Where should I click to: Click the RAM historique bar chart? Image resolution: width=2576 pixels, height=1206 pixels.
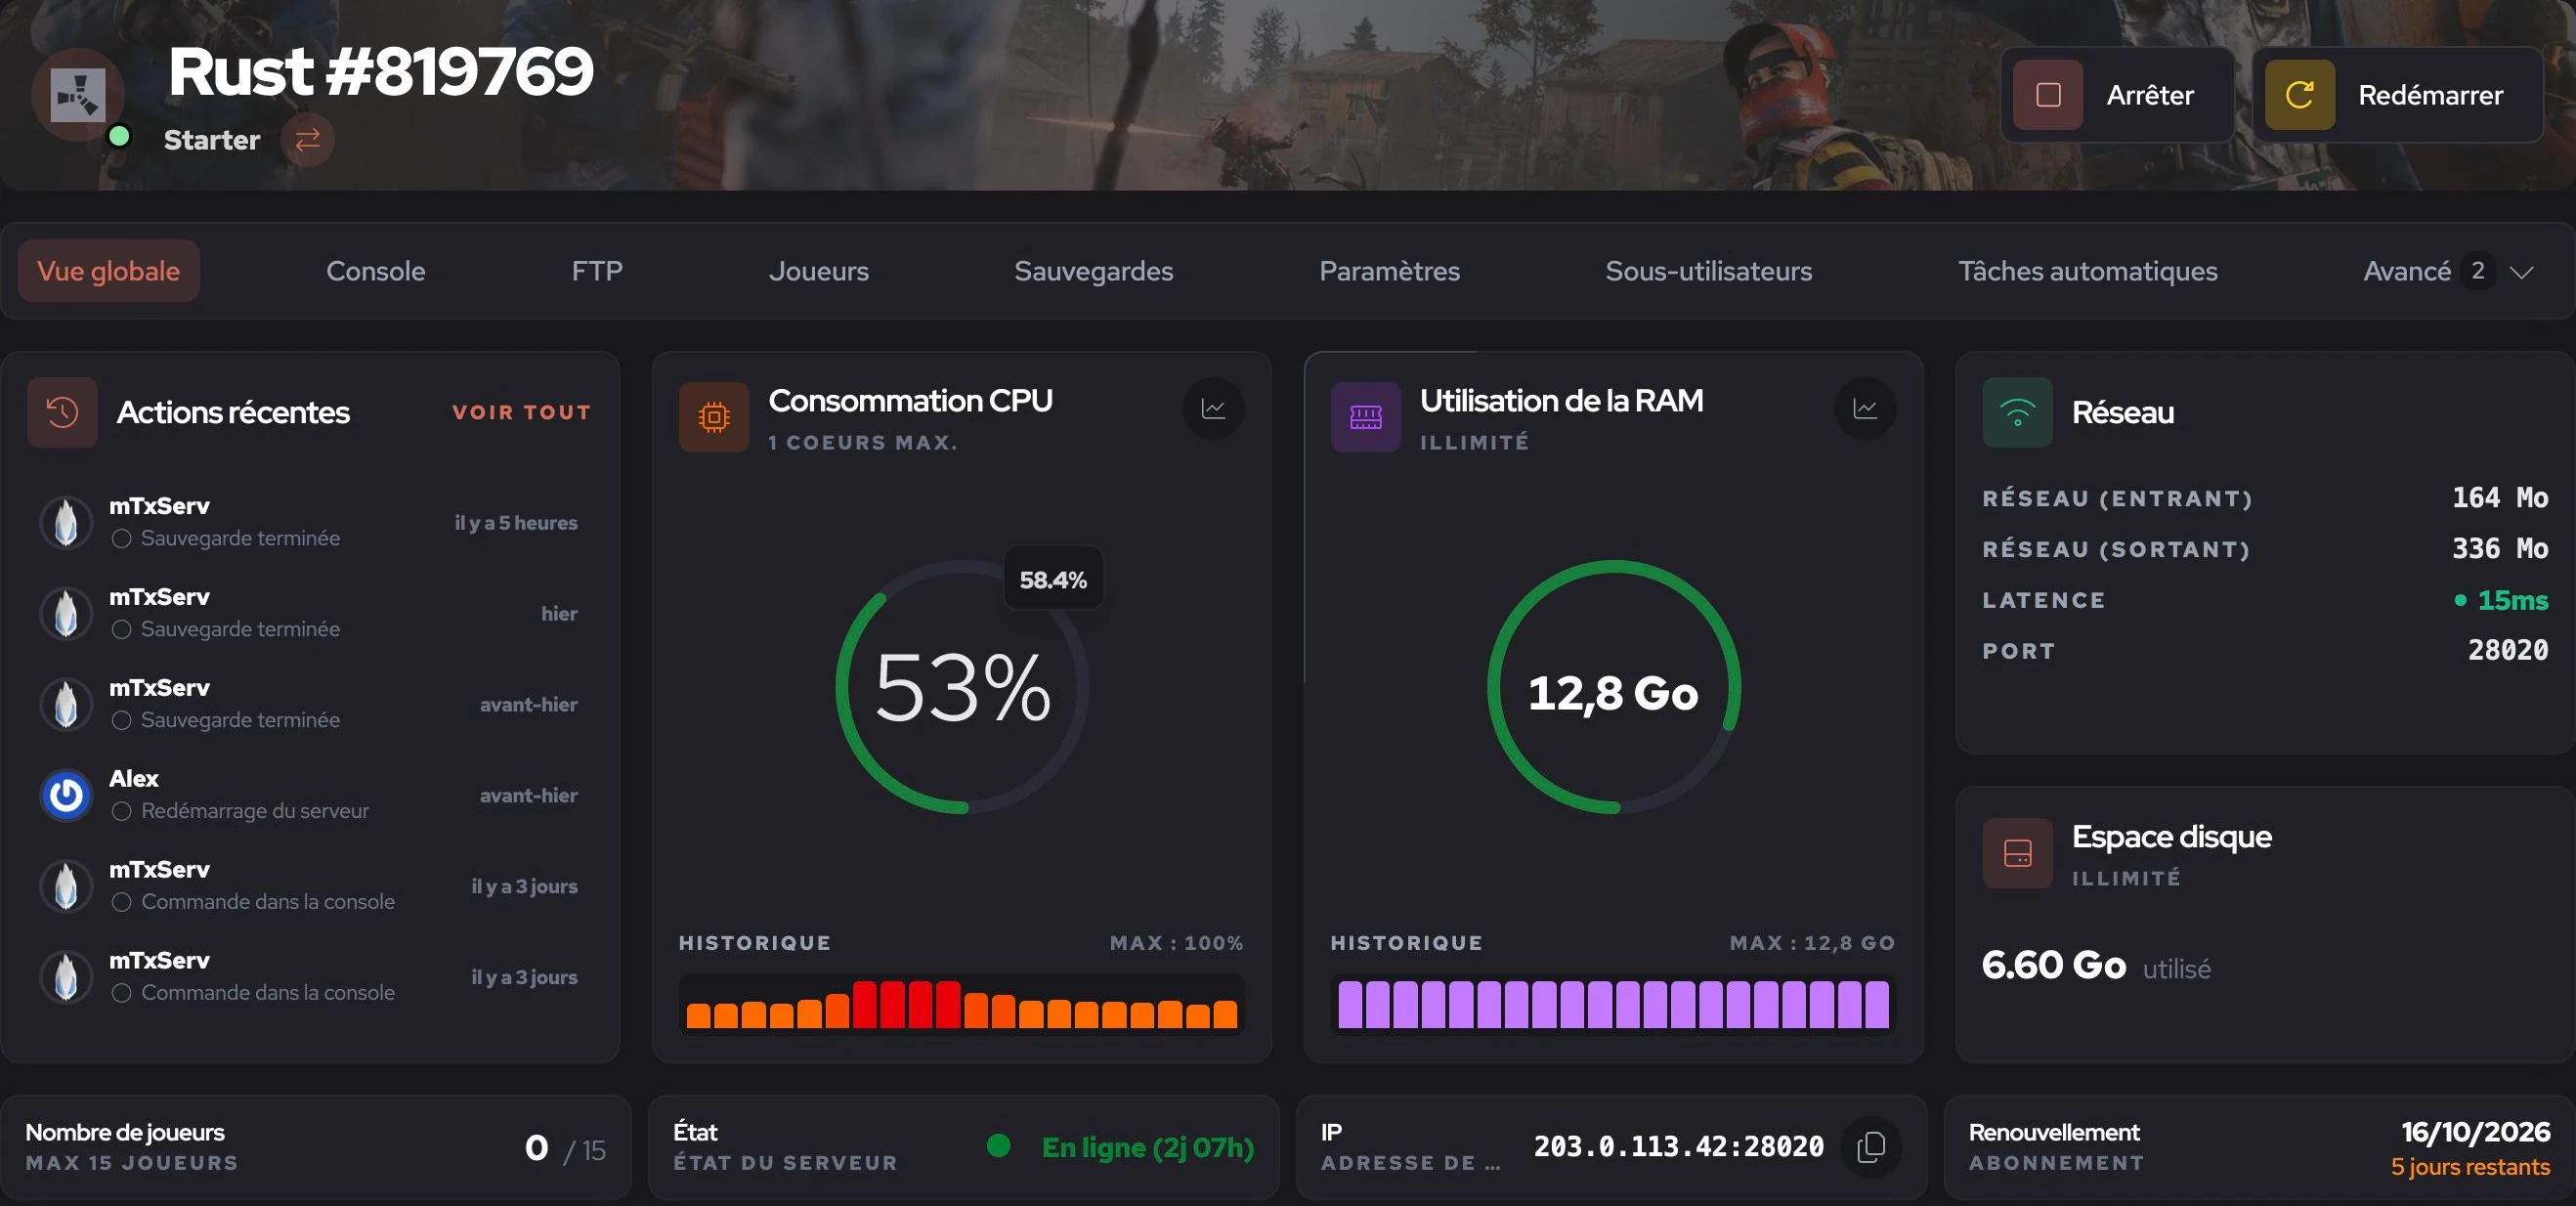(1614, 1004)
